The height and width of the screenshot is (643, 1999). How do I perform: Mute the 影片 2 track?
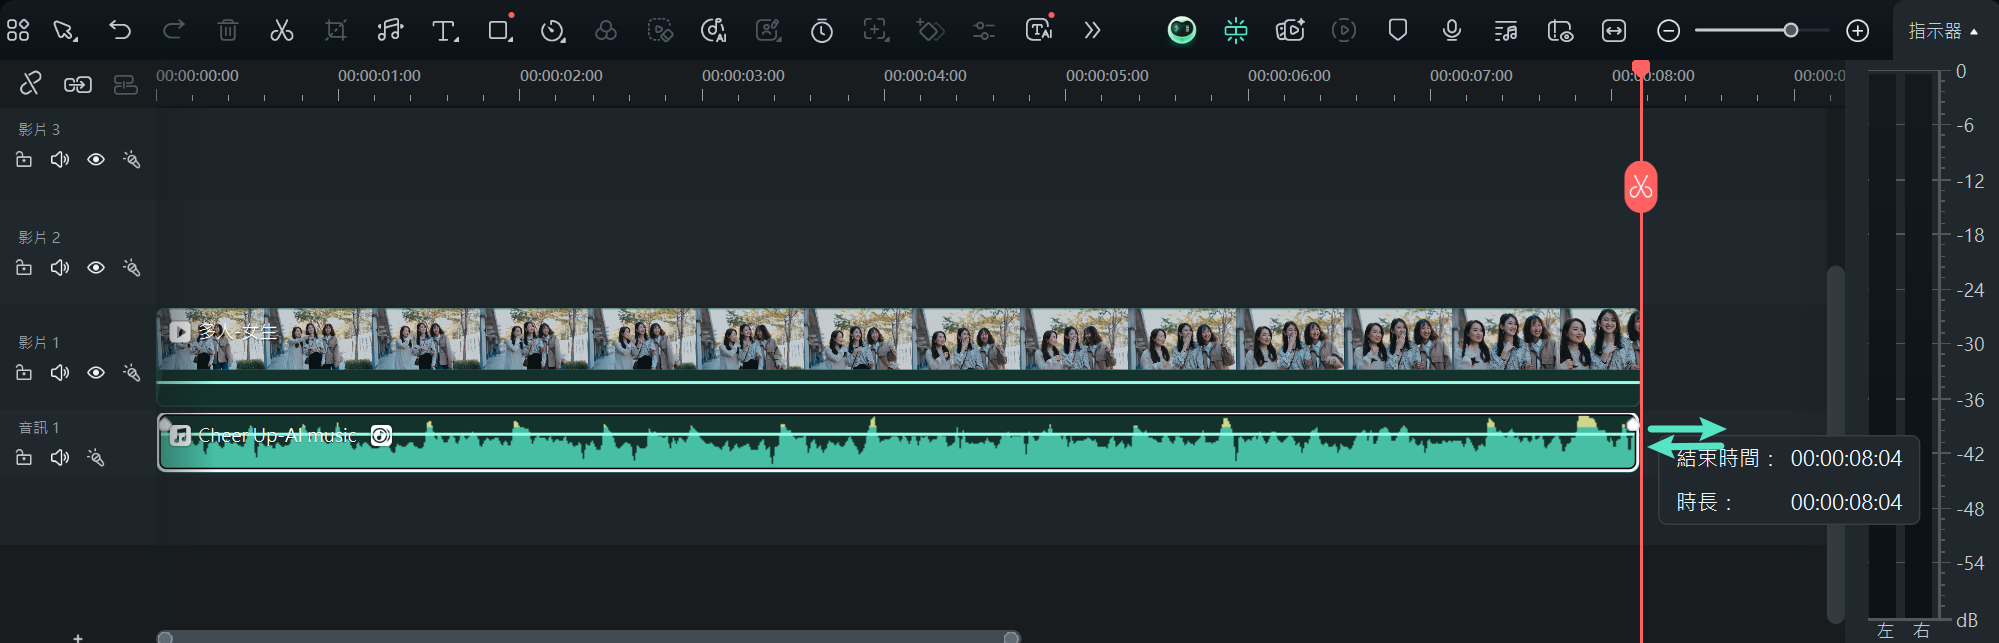pos(60,267)
